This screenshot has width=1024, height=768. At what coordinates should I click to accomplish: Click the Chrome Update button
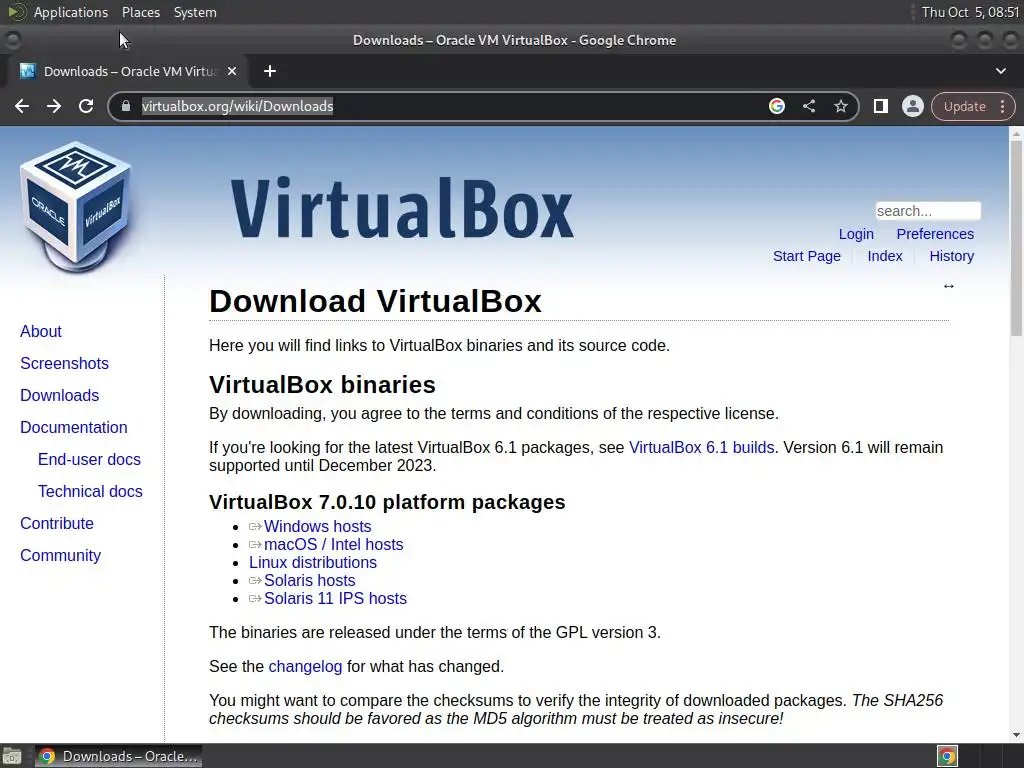click(x=964, y=106)
